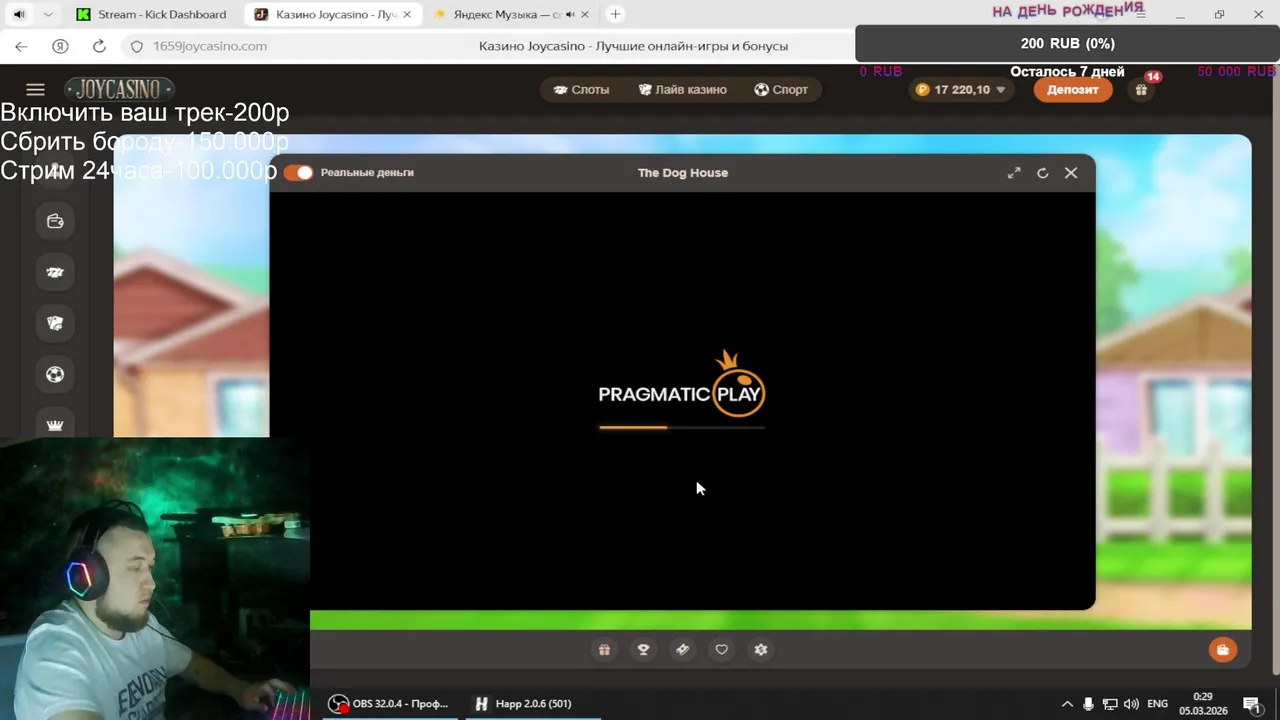
Task: Click the Joycasino logo
Action: (119, 89)
